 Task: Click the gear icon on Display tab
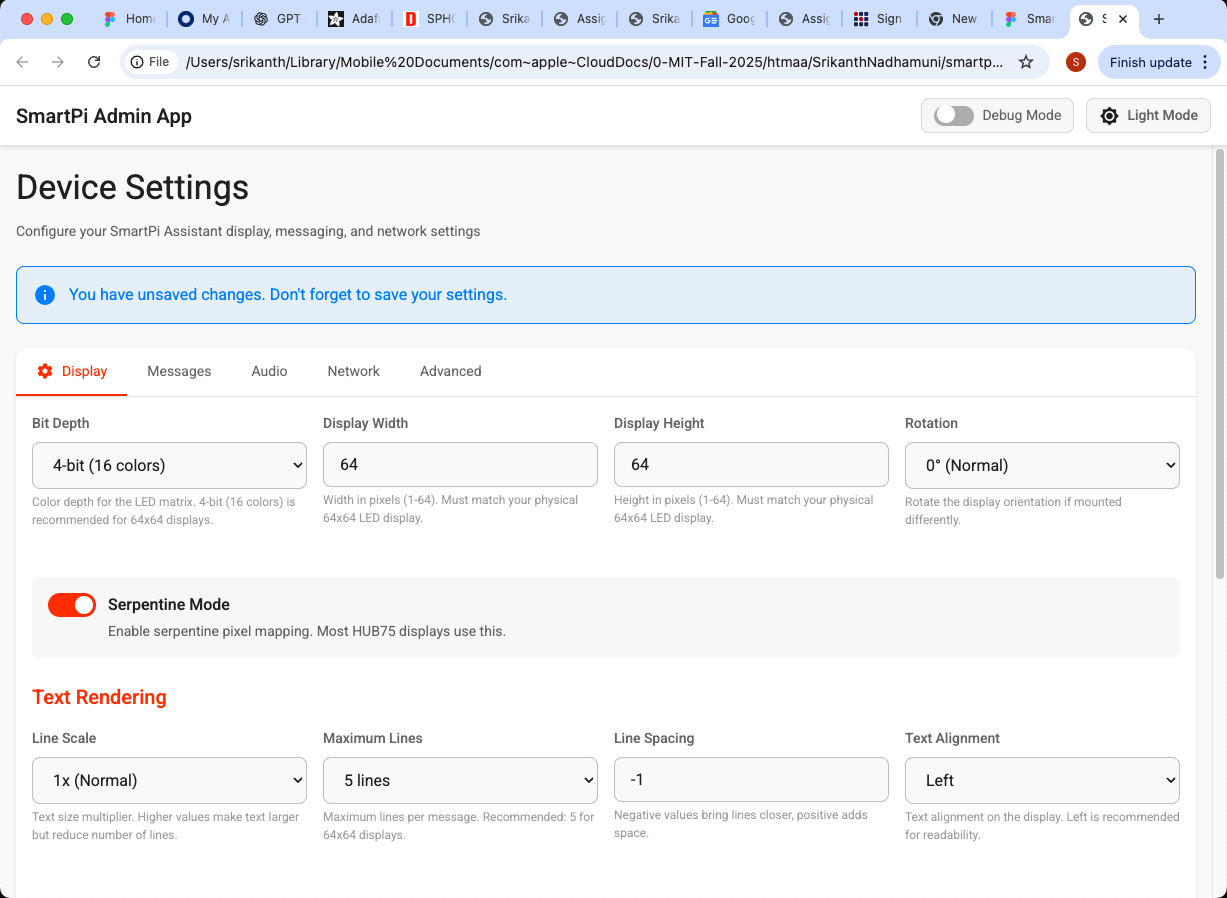click(45, 371)
